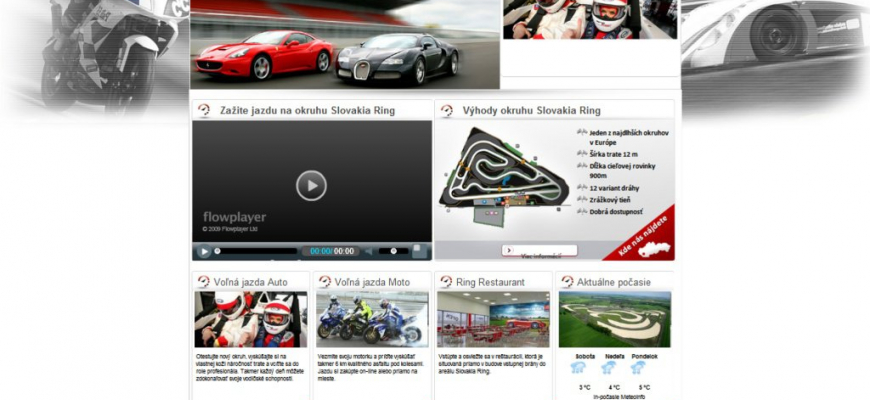Toggle fullscreen mode in the video player
The image size is (870, 400).
tap(419, 251)
